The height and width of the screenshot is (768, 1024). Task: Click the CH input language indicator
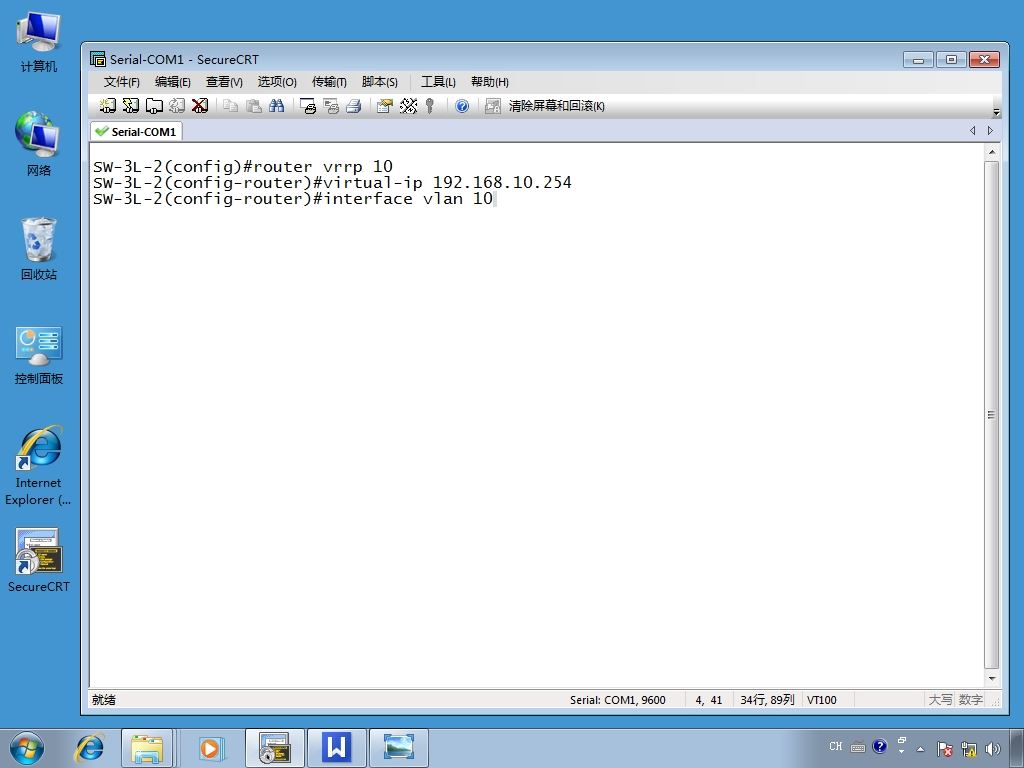coord(835,746)
